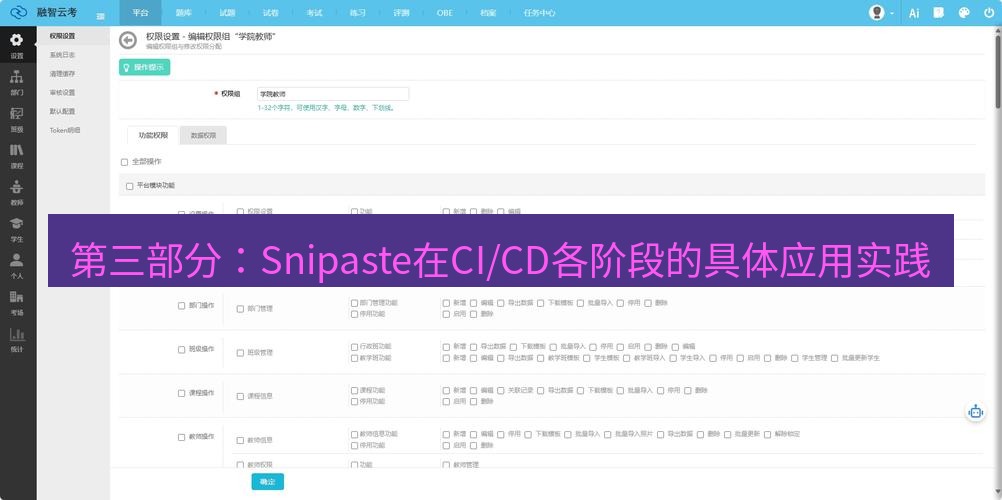
Task: Switch to the 数据权限 tab
Action: point(203,136)
